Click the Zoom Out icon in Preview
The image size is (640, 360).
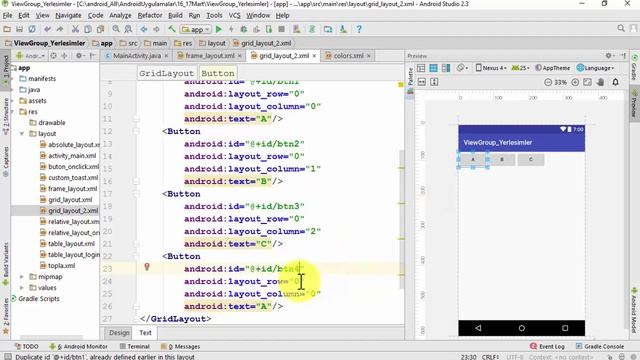548,82
